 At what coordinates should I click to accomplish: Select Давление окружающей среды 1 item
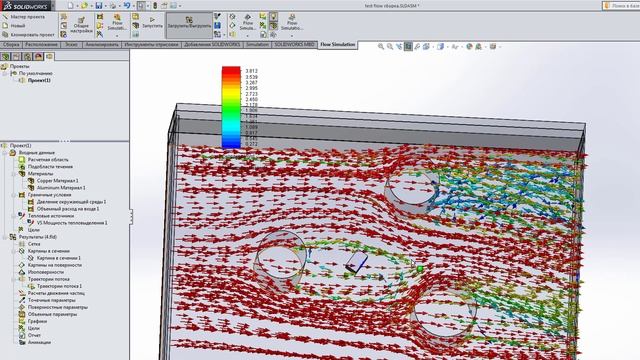(71, 202)
